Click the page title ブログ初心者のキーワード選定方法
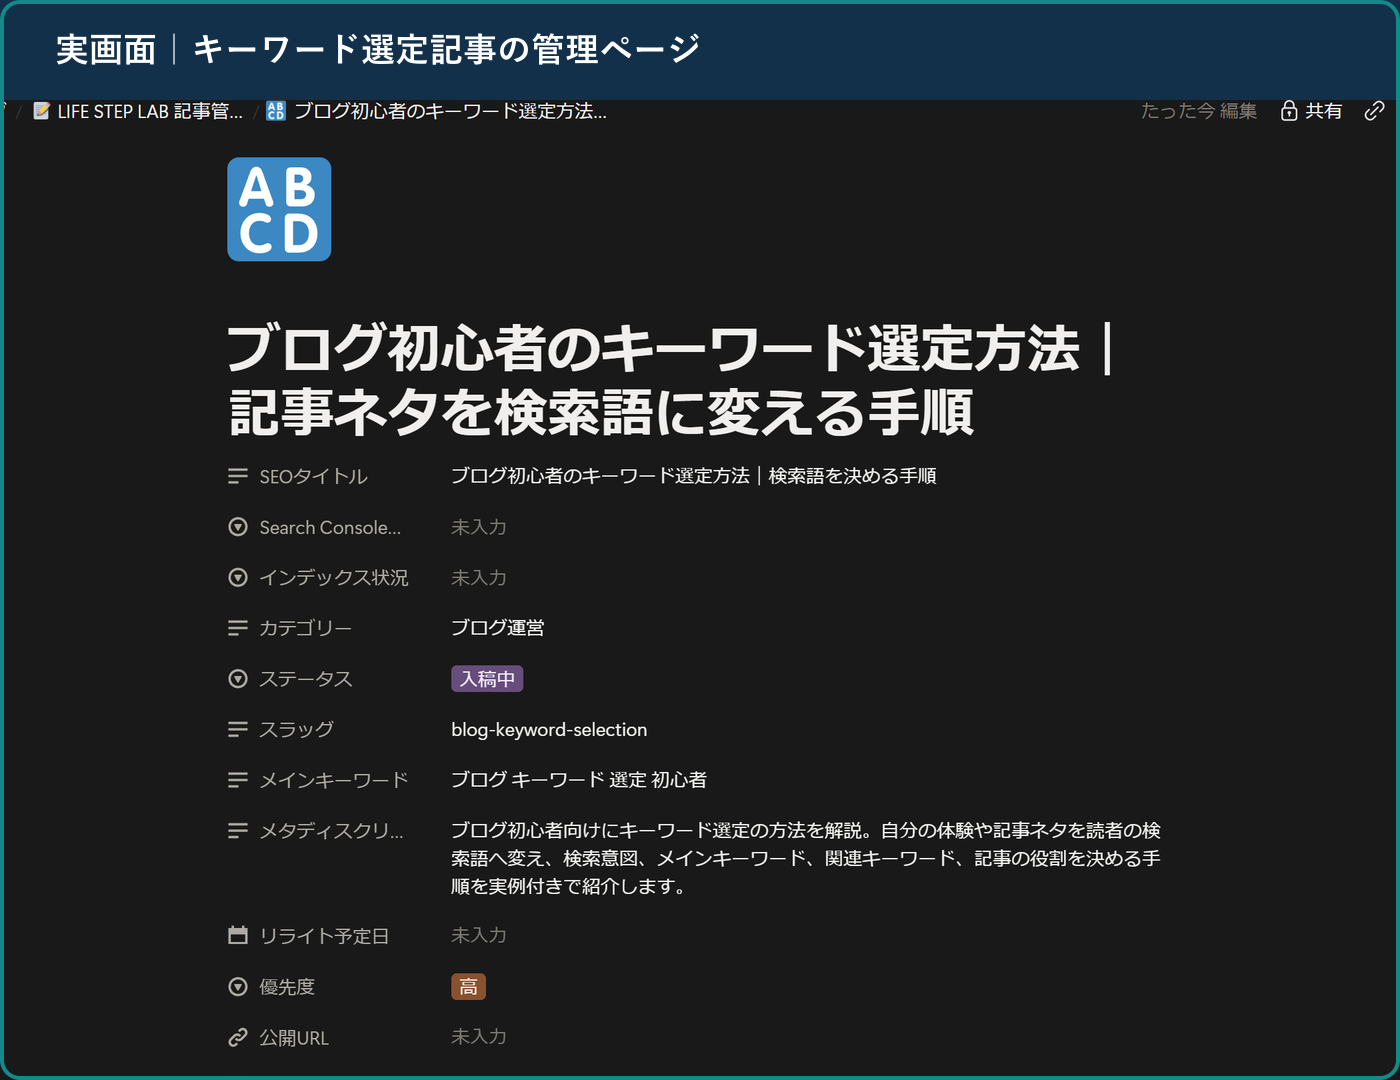The image size is (1400, 1080). coord(670,380)
